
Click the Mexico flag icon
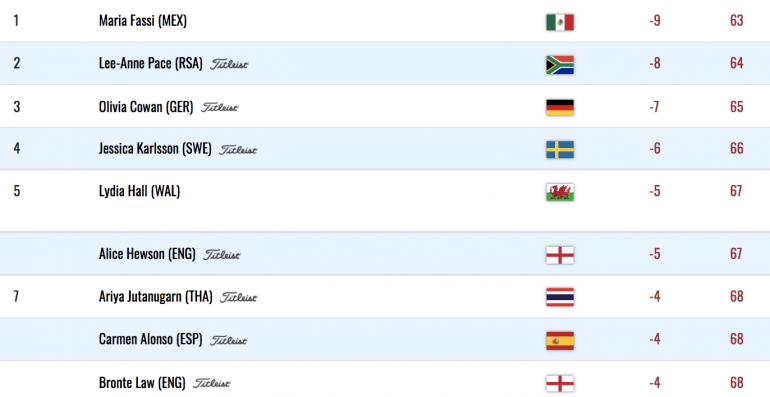point(560,22)
